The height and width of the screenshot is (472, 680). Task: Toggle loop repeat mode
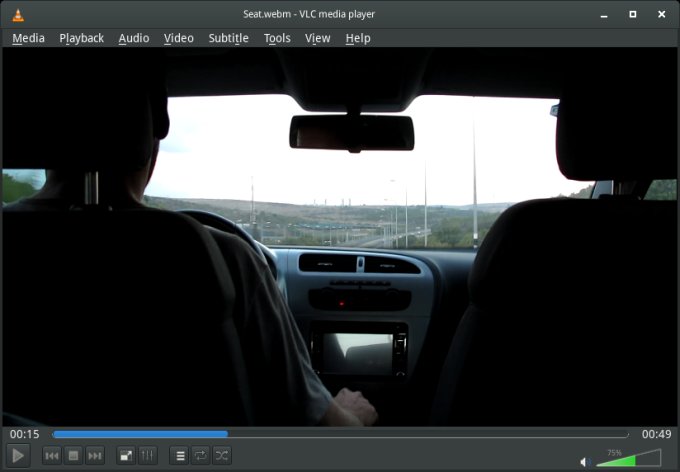[x=200, y=456]
